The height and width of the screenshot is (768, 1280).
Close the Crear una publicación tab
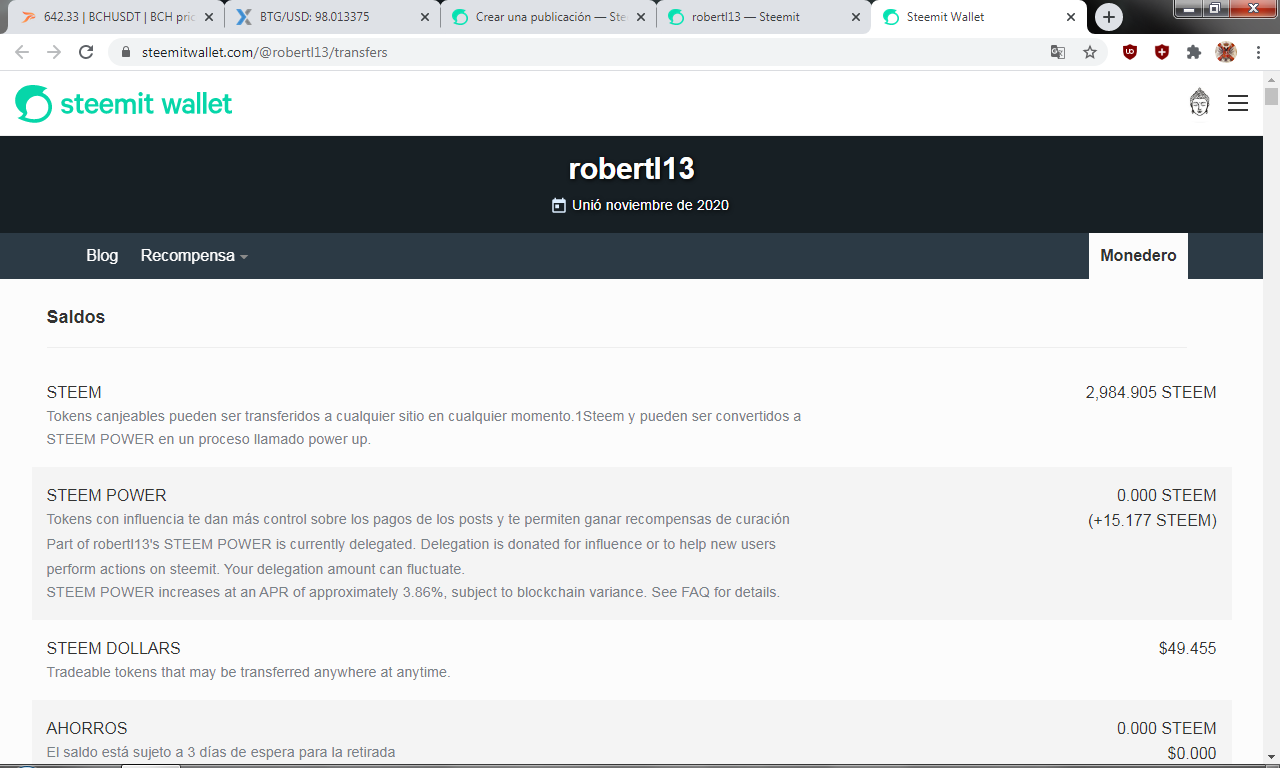(641, 17)
